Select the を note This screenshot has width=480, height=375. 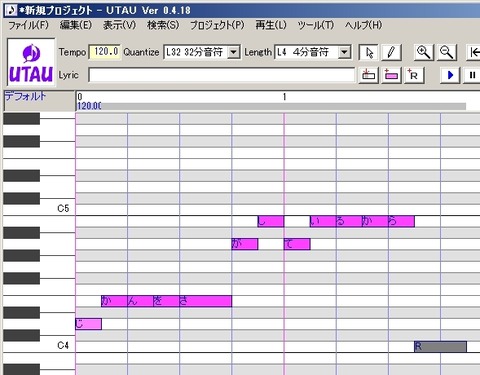click(x=166, y=301)
